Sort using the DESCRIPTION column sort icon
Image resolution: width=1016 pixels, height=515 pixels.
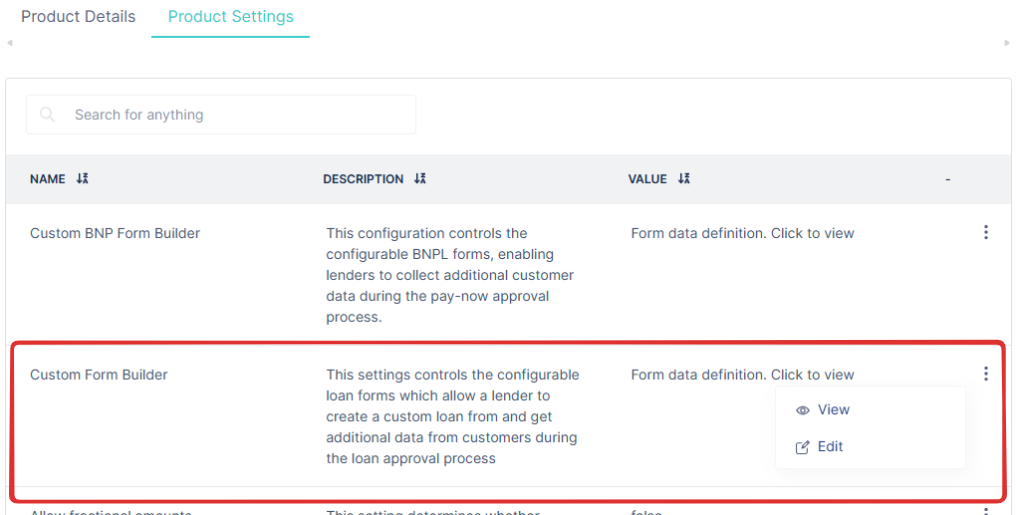[x=420, y=179]
